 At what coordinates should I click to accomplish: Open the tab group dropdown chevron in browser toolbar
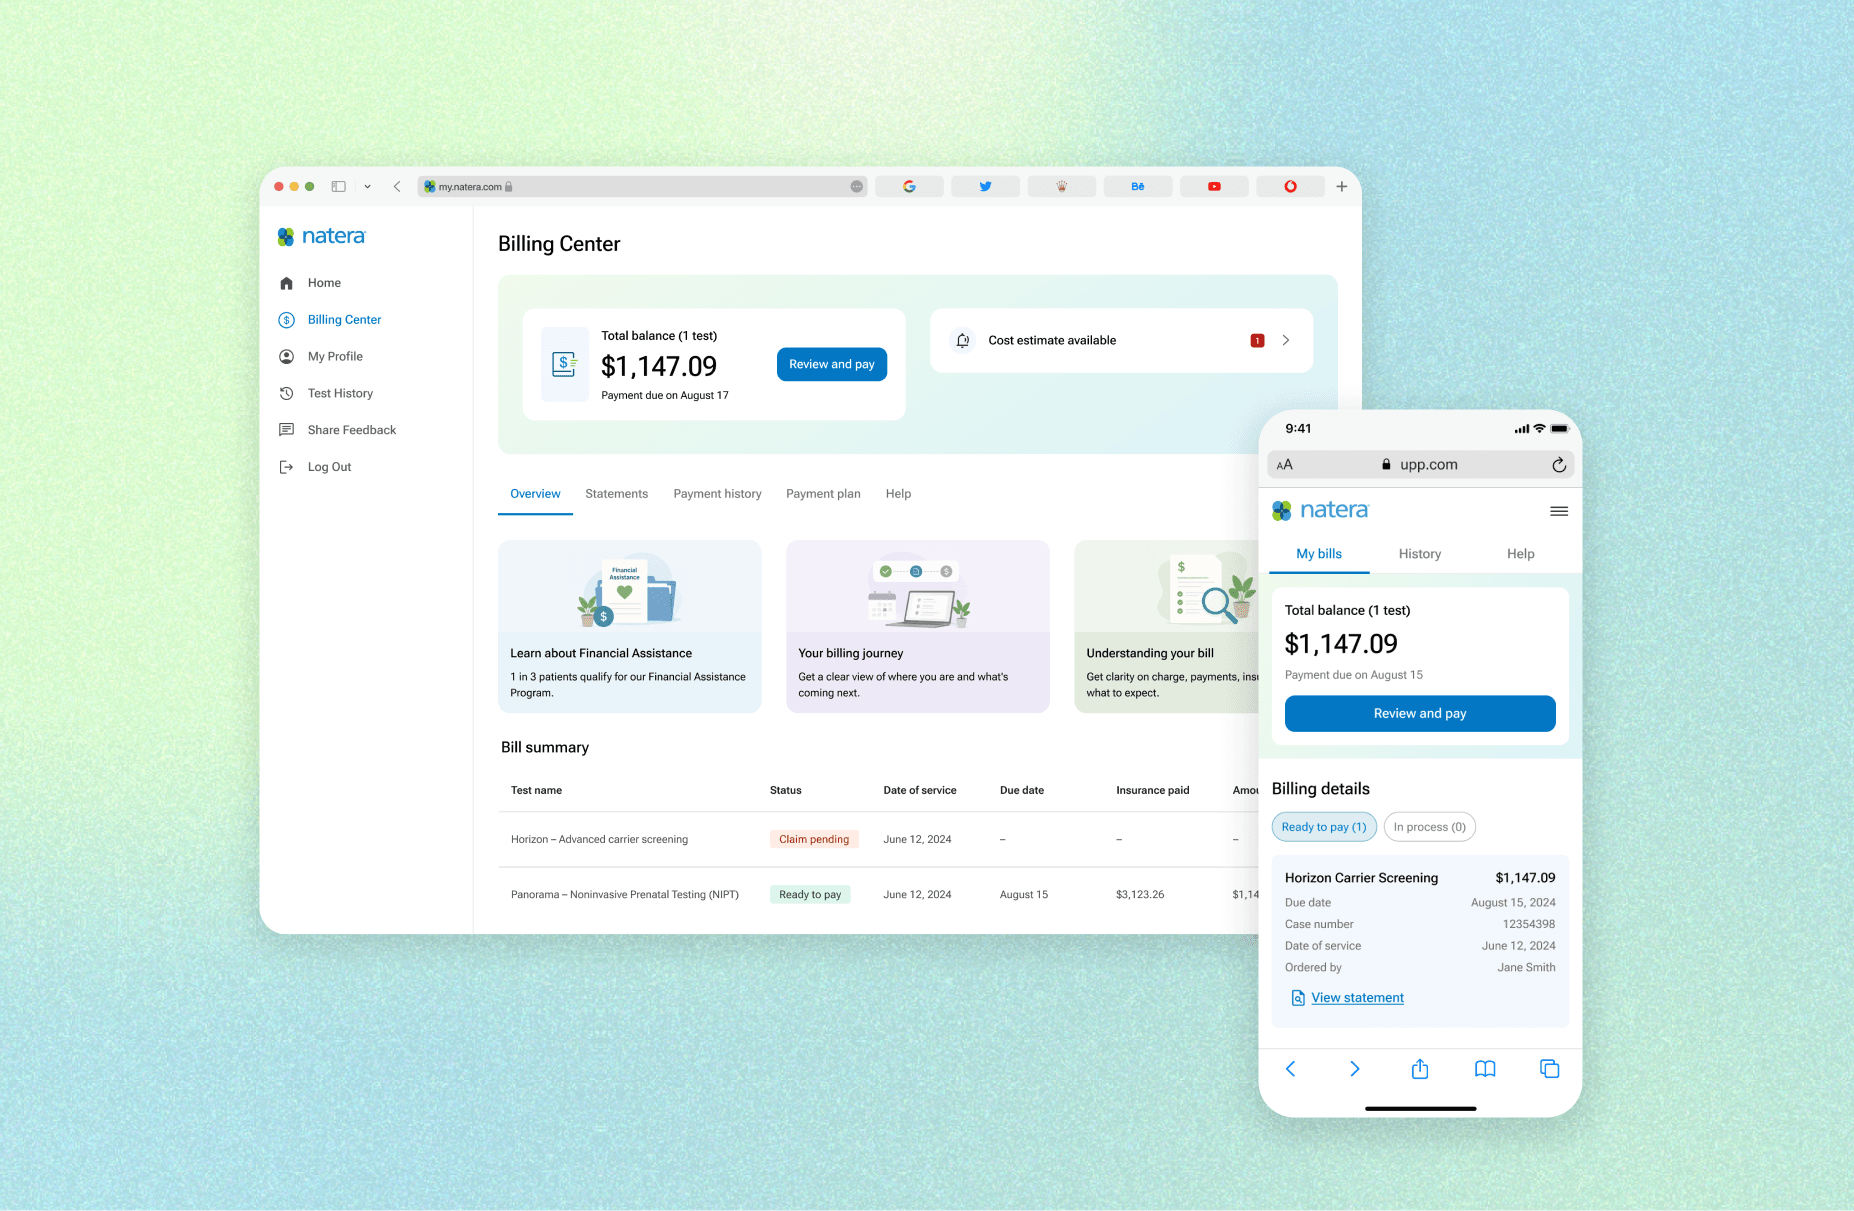tap(367, 187)
